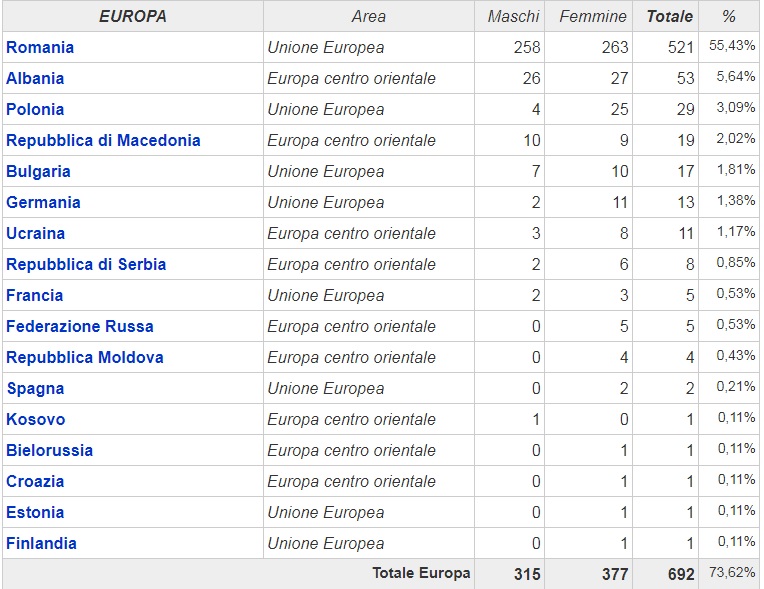The width and height of the screenshot is (764, 589).
Task: Click the Germania link
Action: 43,202
